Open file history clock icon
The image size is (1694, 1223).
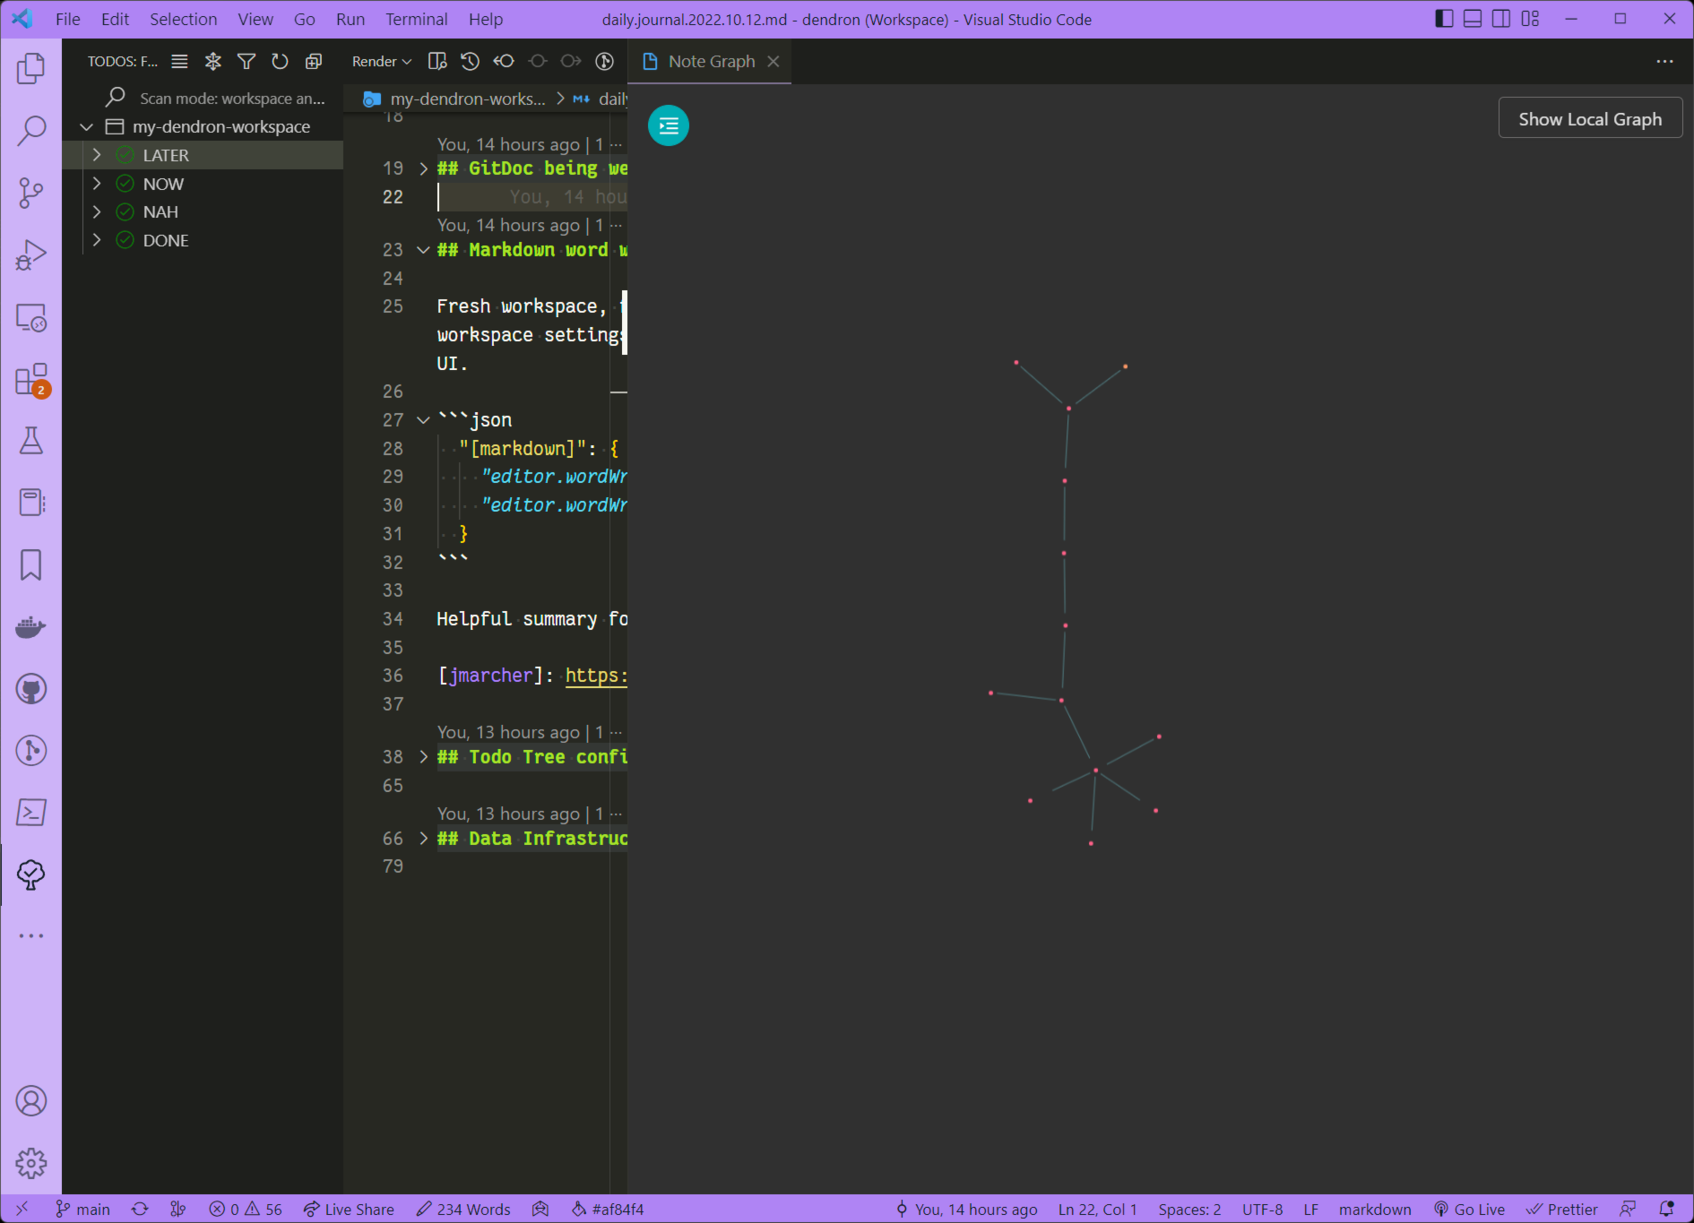point(470,61)
